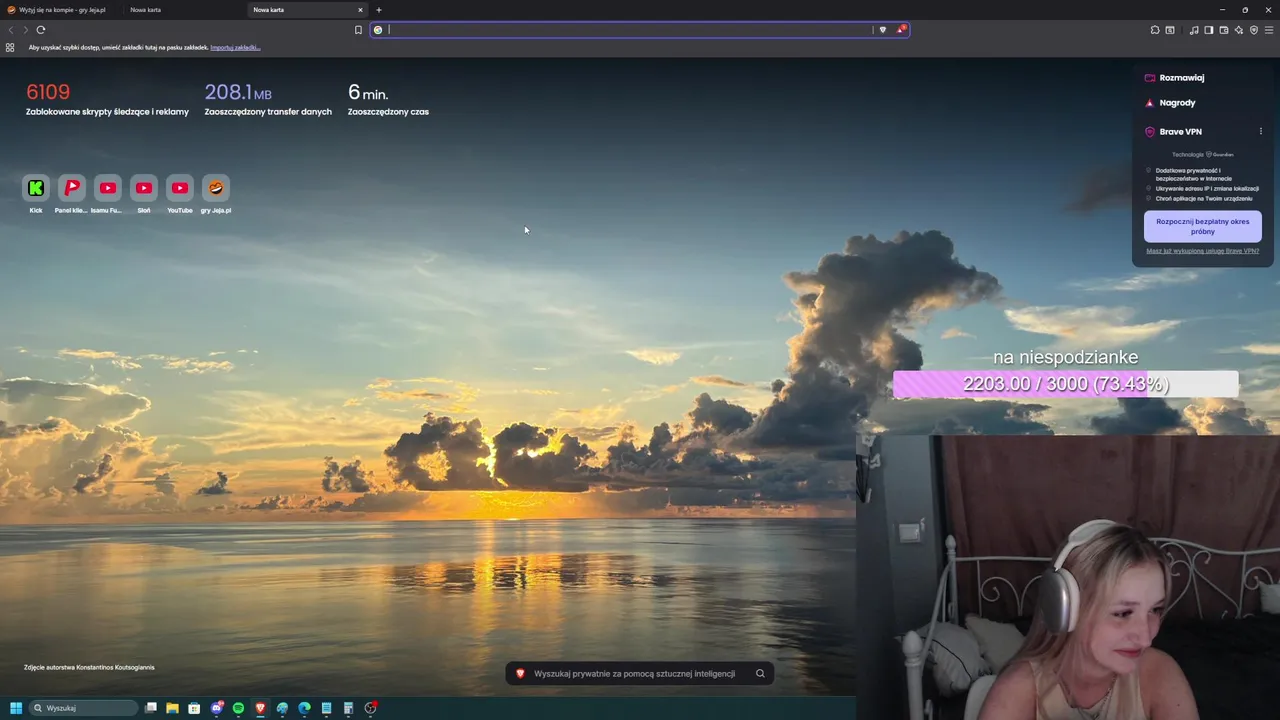Open the Brave Shields lion icon
The image size is (1280, 720).
(882, 30)
